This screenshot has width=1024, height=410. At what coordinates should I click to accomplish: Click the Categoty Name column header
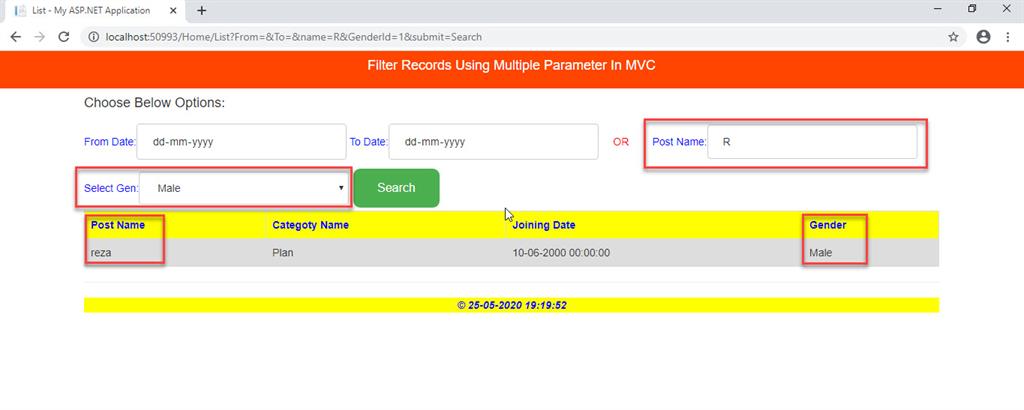pyautogui.click(x=310, y=225)
